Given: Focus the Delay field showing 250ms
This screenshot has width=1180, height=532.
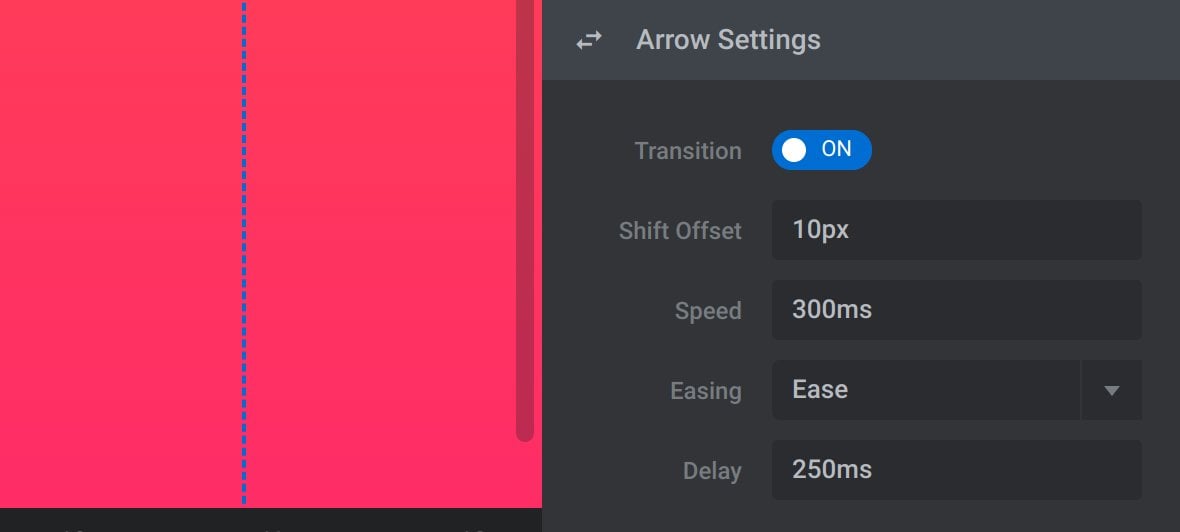Looking at the screenshot, I should [x=956, y=470].
